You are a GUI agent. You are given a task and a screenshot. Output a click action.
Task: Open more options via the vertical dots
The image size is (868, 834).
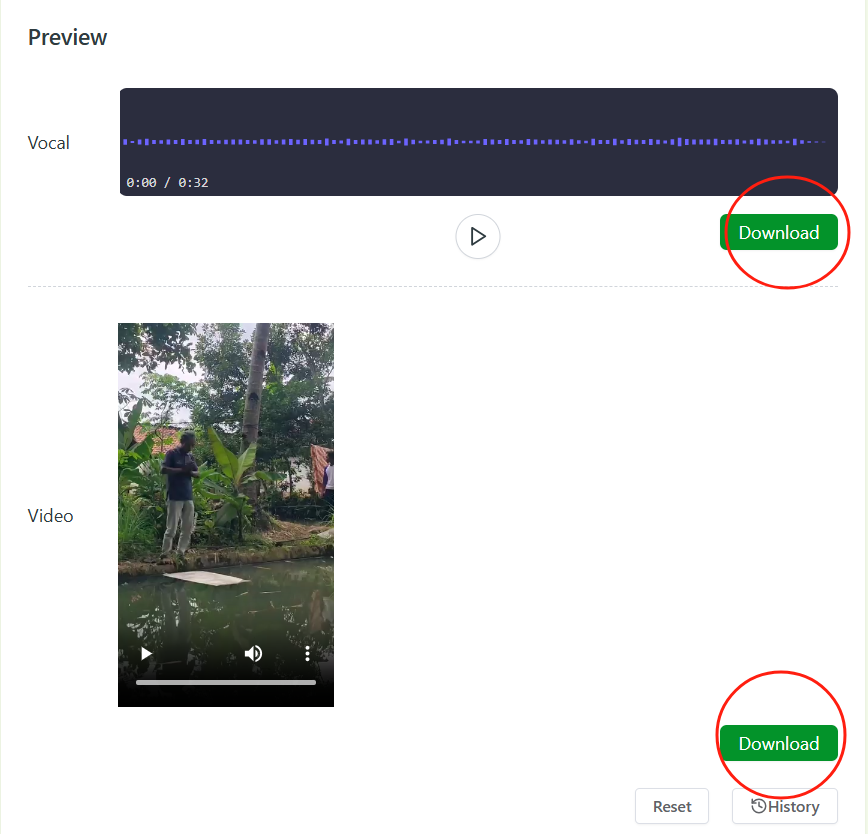tap(307, 653)
